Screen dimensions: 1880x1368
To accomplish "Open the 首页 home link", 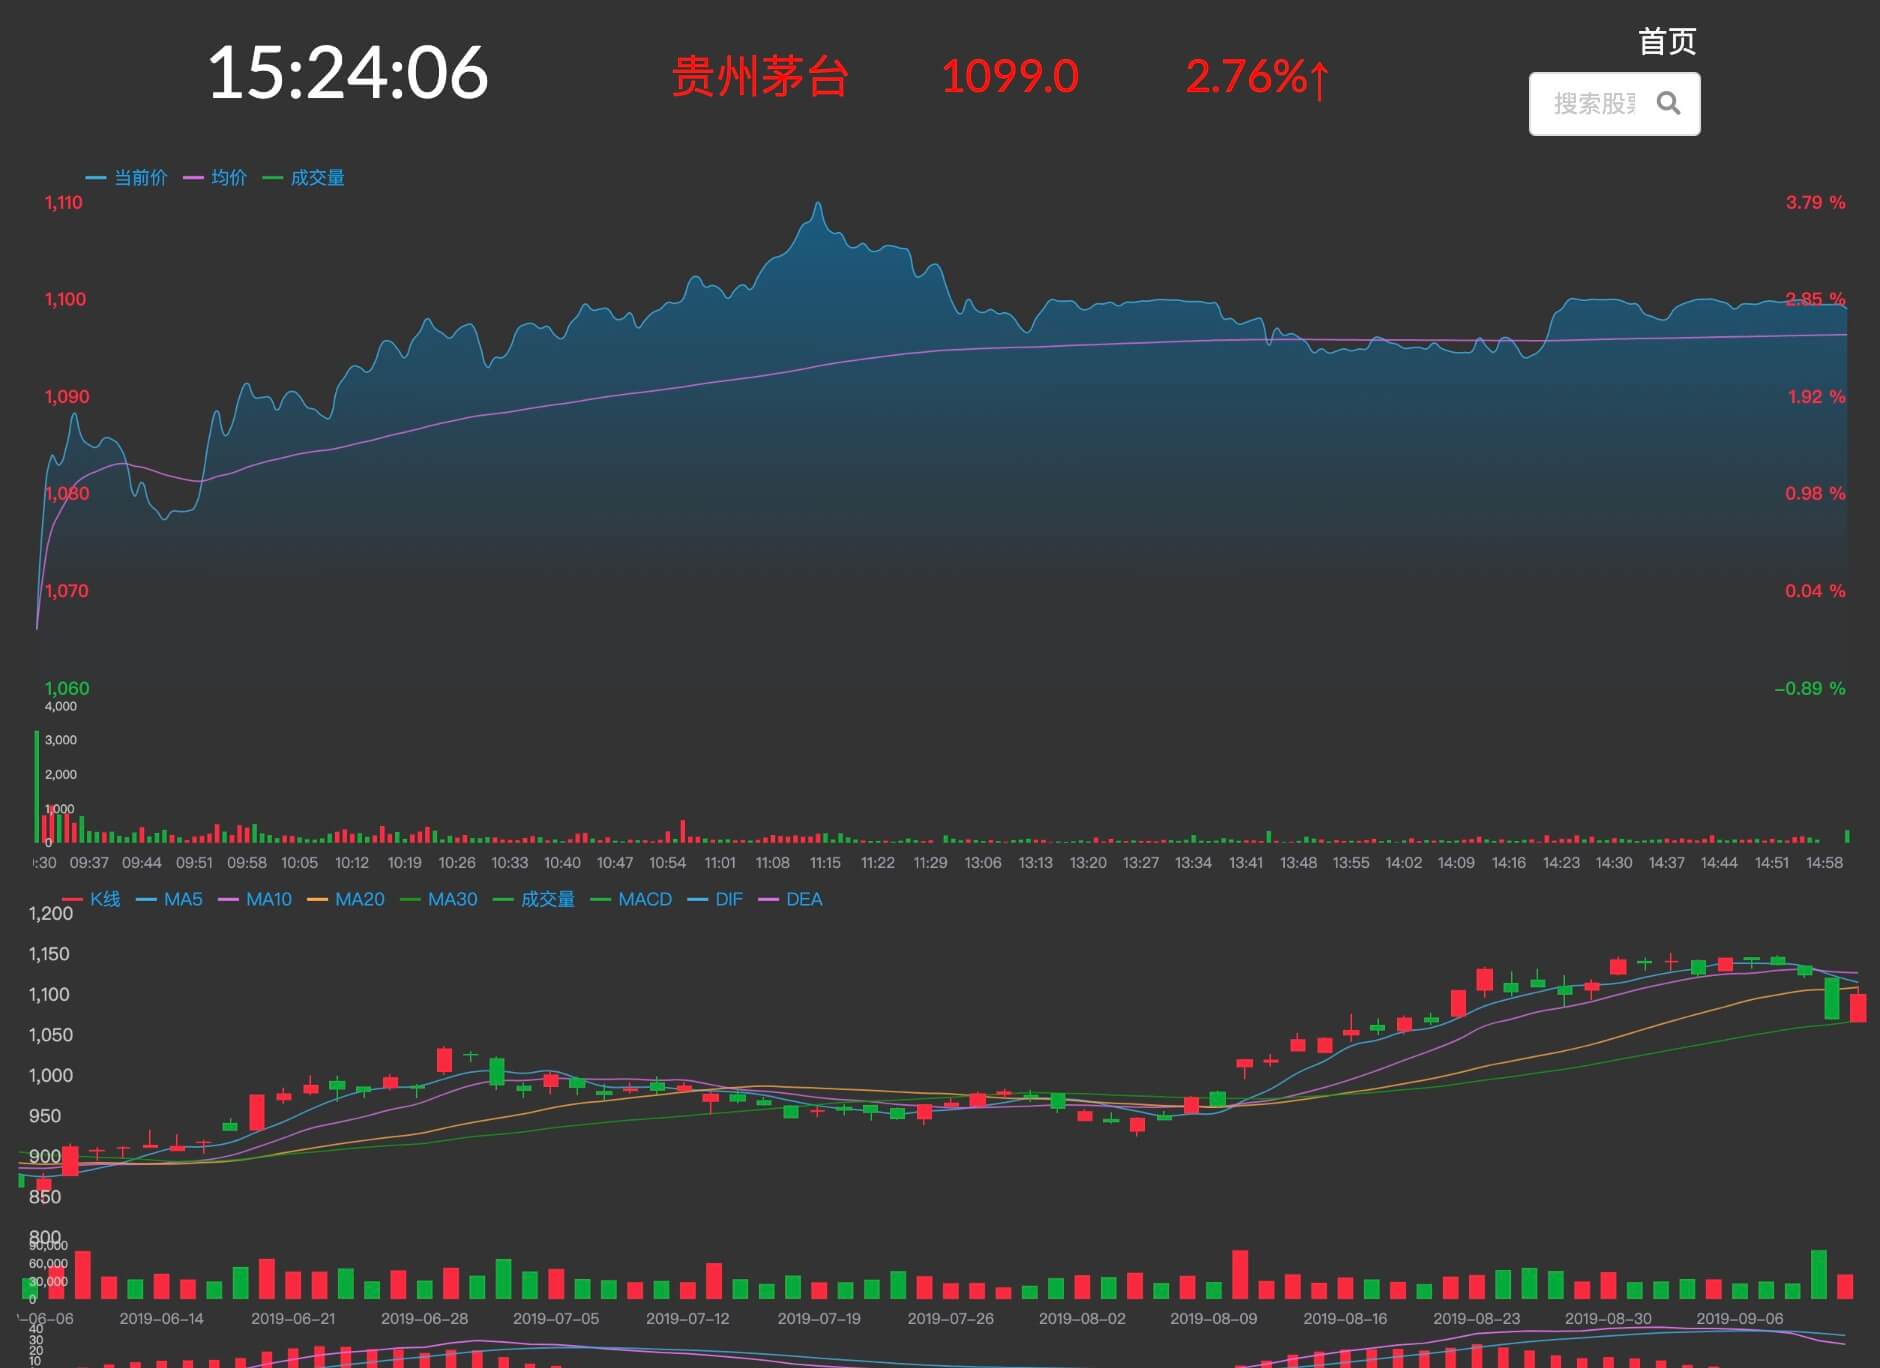I will coord(1667,41).
